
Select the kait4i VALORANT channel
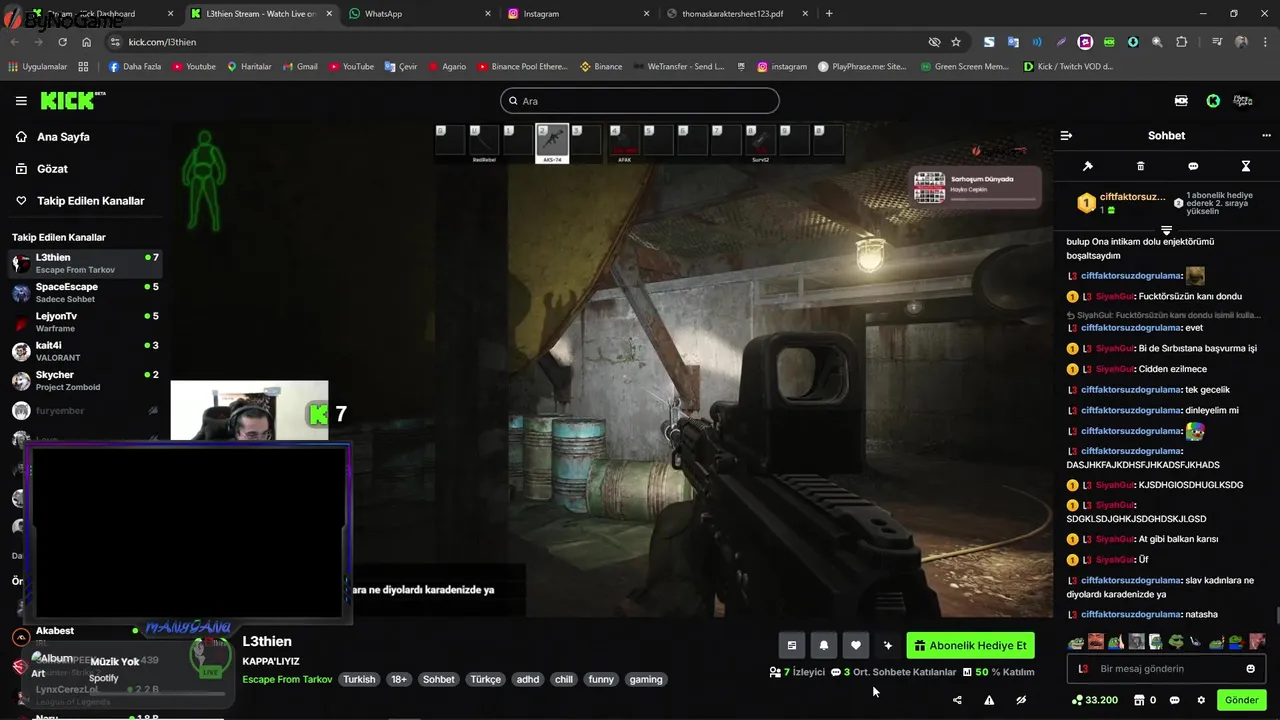coord(85,351)
